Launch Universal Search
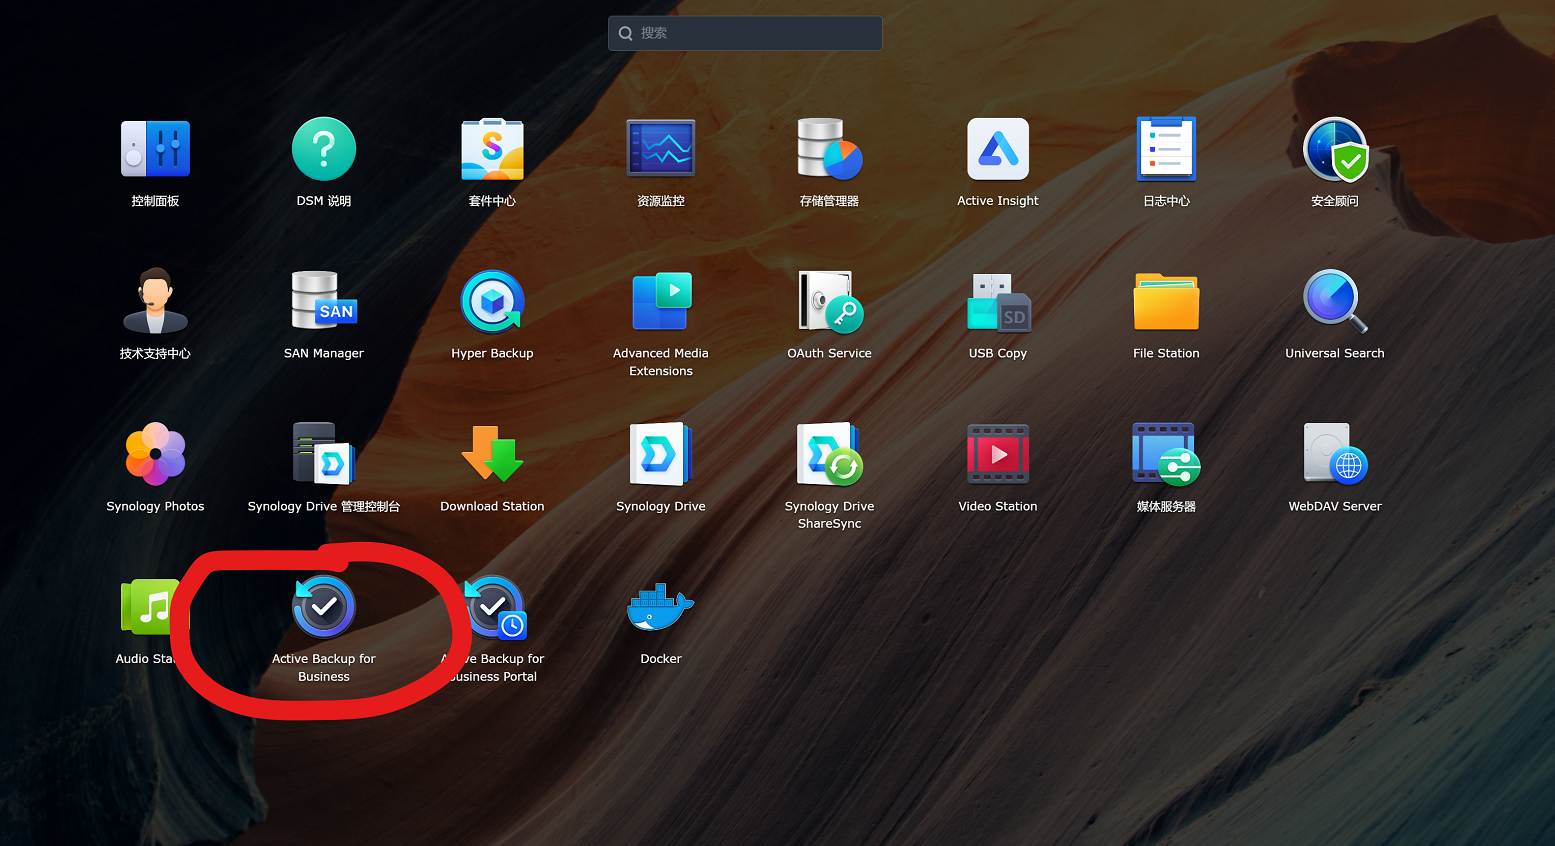 point(1335,301)
